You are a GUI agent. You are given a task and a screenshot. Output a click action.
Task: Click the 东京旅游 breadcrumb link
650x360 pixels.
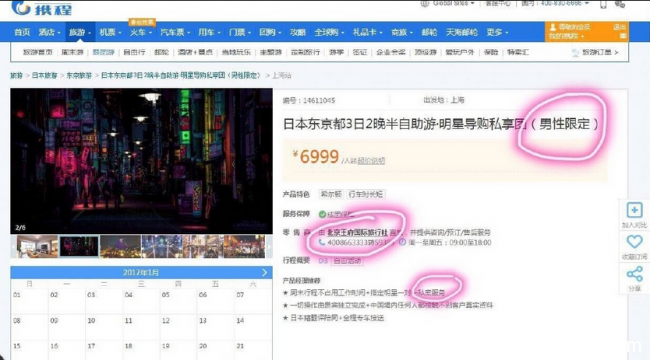click(x=79, y=75)
